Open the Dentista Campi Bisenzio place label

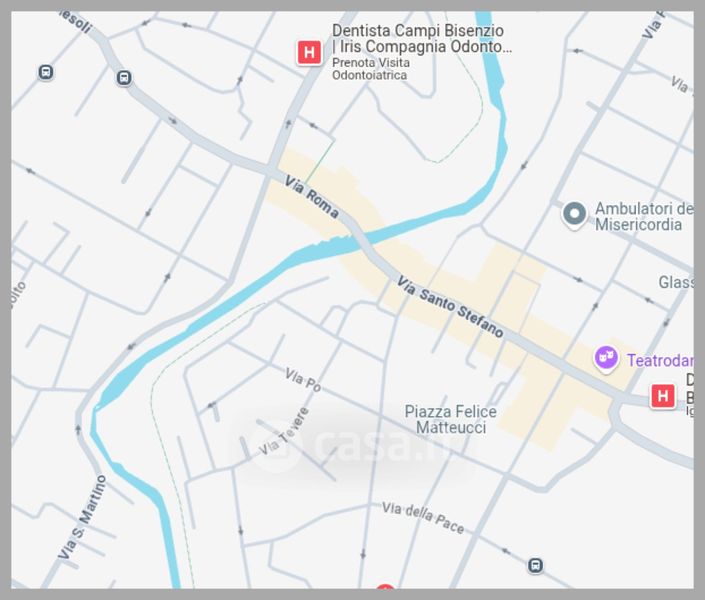tap(422, 38)
